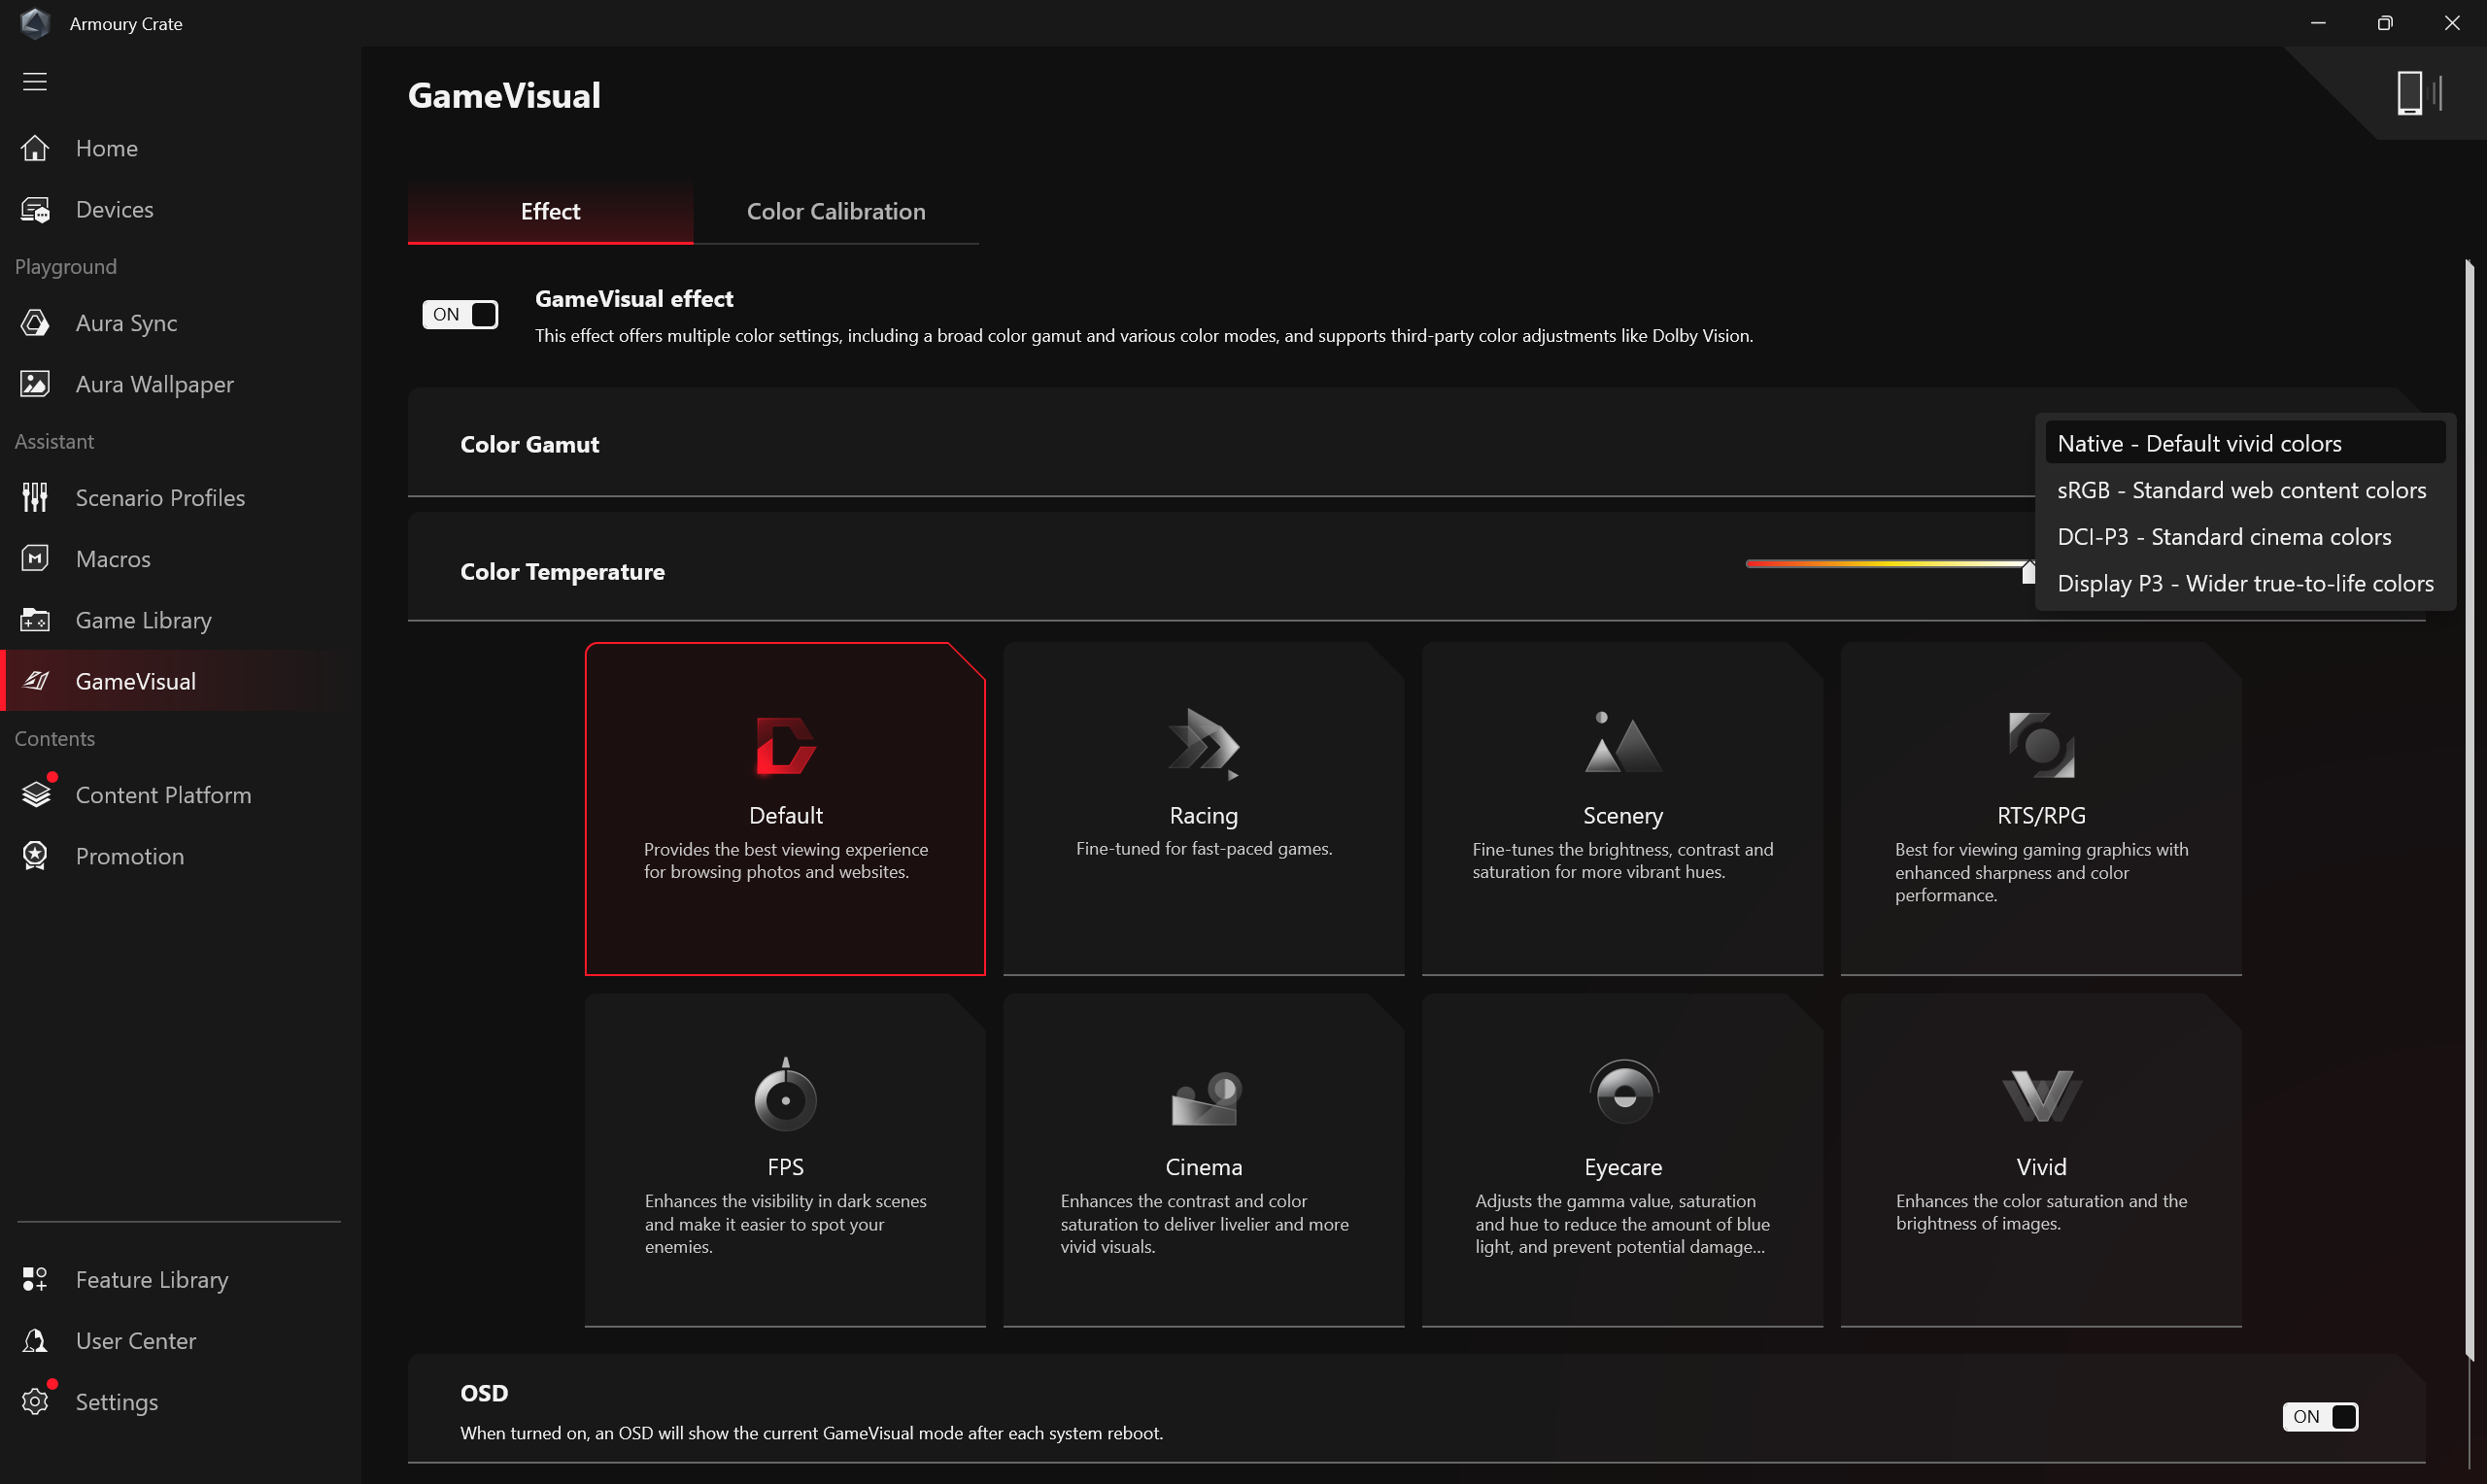This screenshot has width=2487, height=1484.
Task: Select the Default mode card description
Action: click(786, 860)
